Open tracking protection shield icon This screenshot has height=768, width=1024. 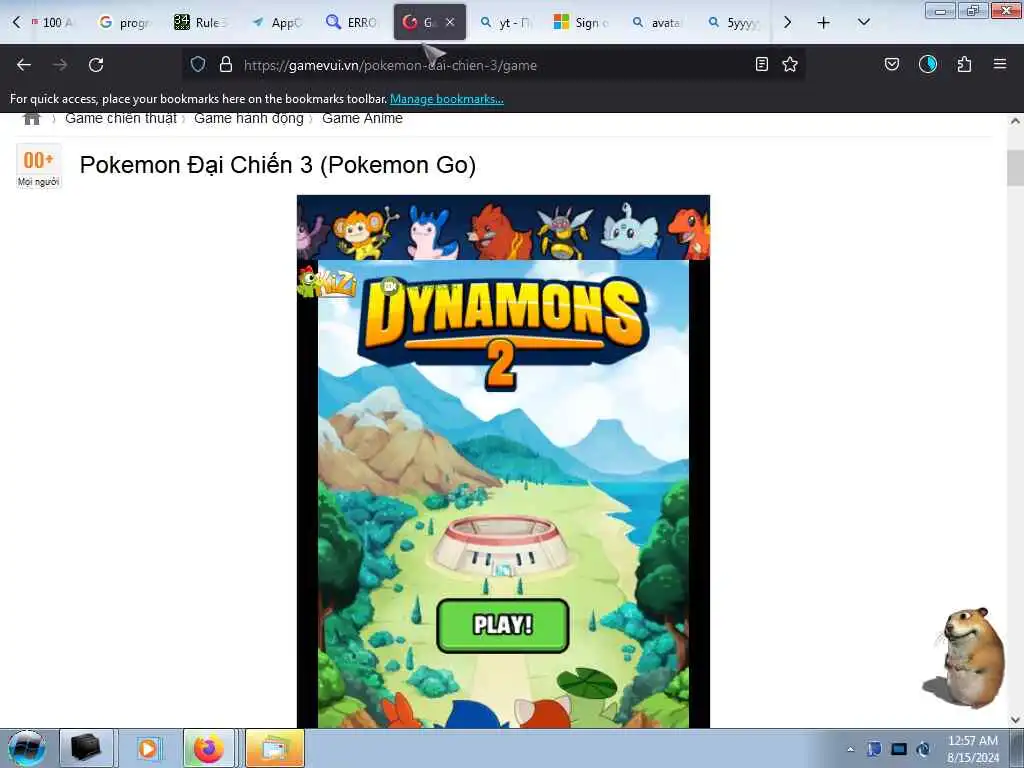(x=198, y=64)
